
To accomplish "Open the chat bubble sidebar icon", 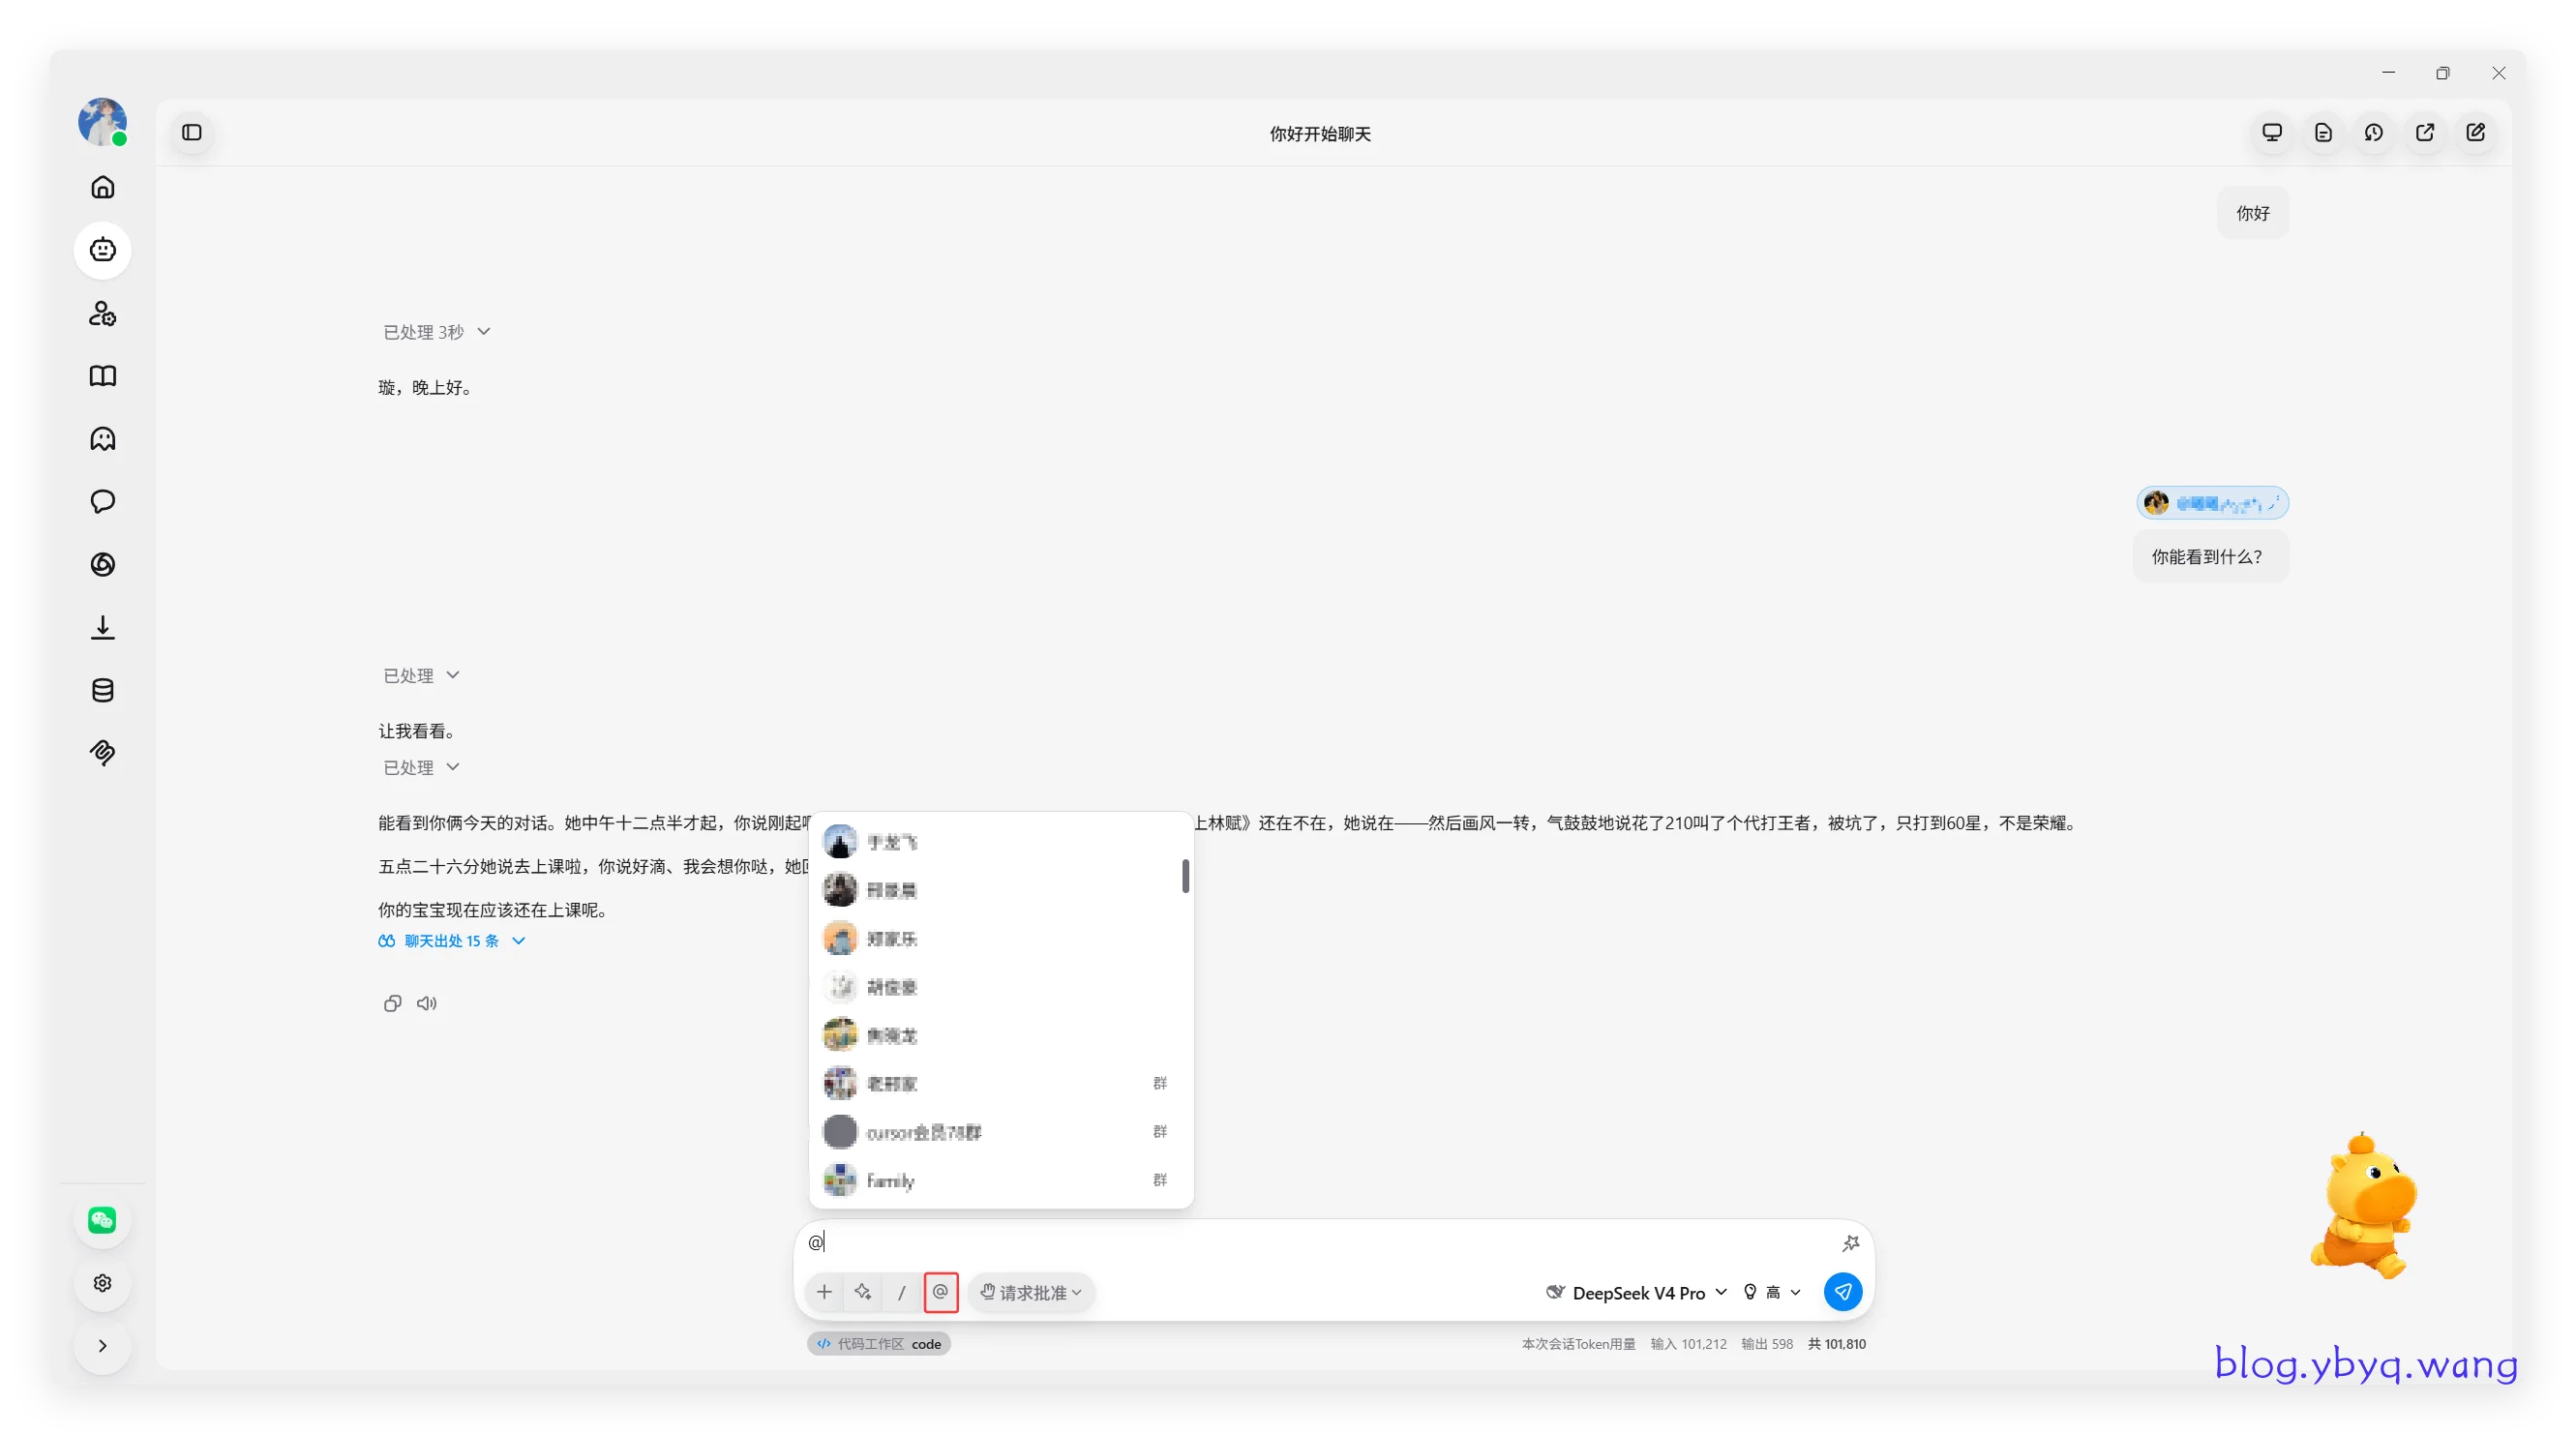I will [102, 501].
